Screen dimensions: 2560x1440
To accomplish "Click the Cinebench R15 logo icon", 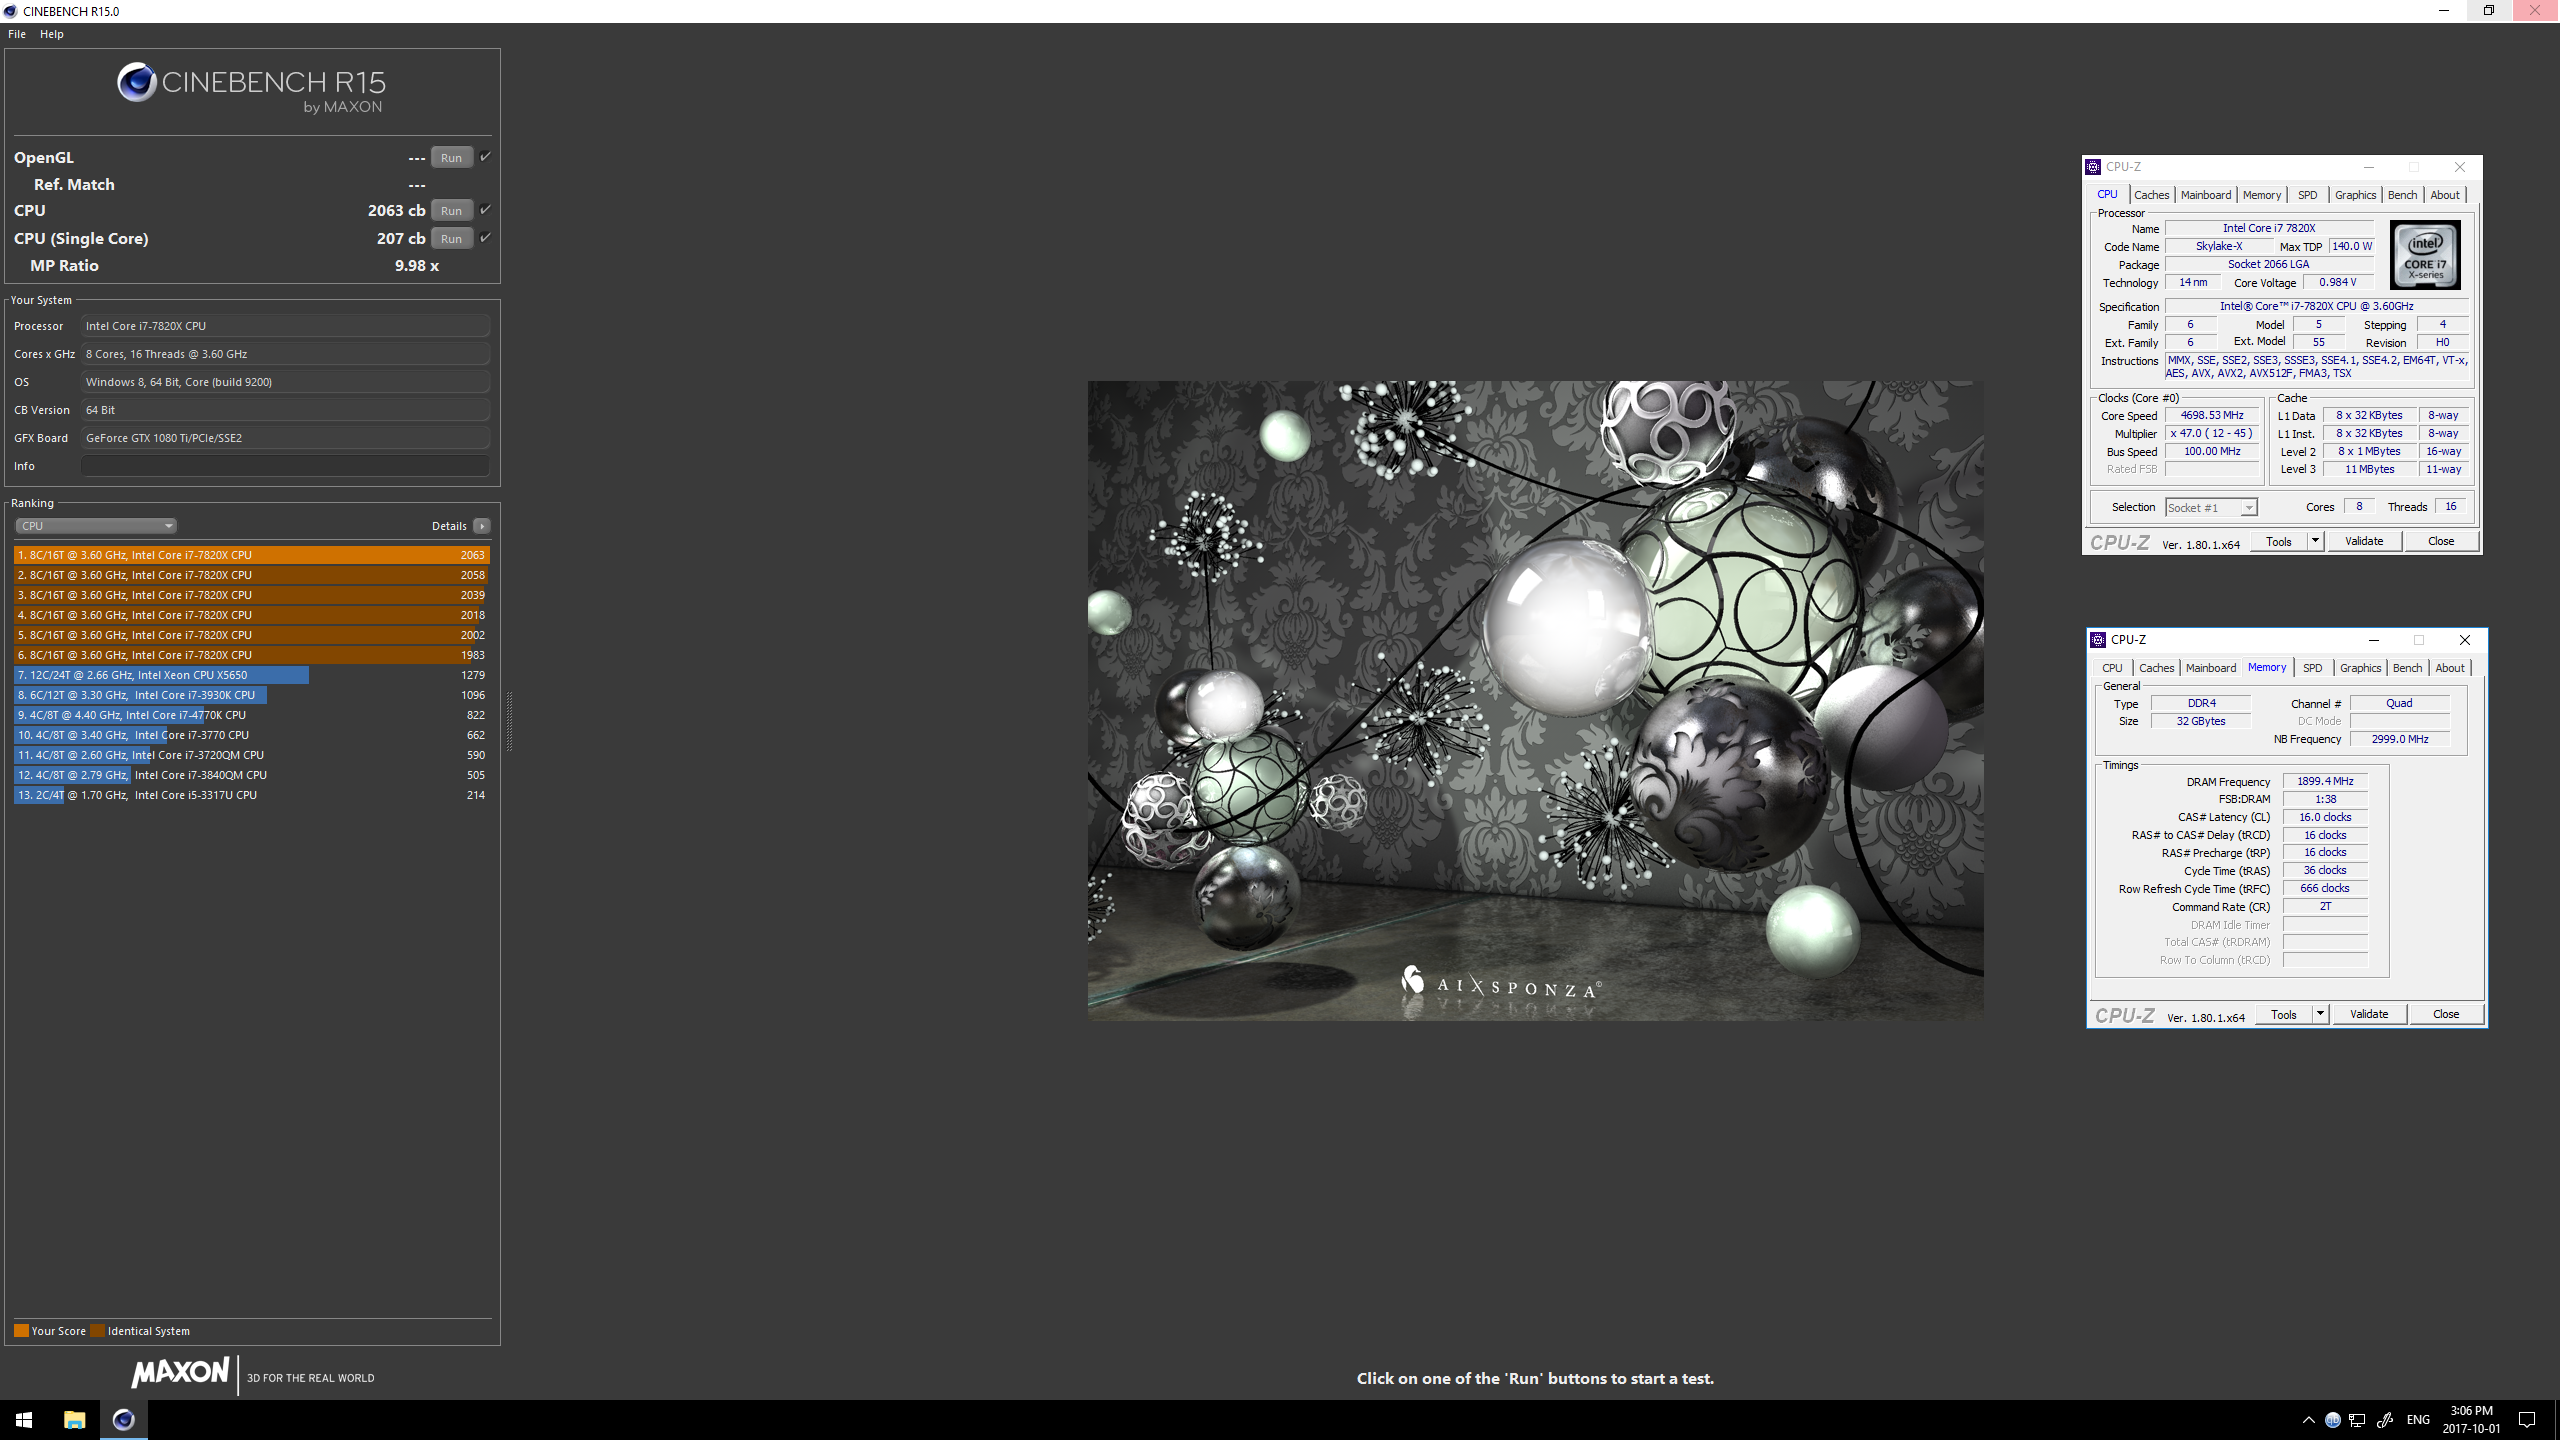I will pos(136,82).
